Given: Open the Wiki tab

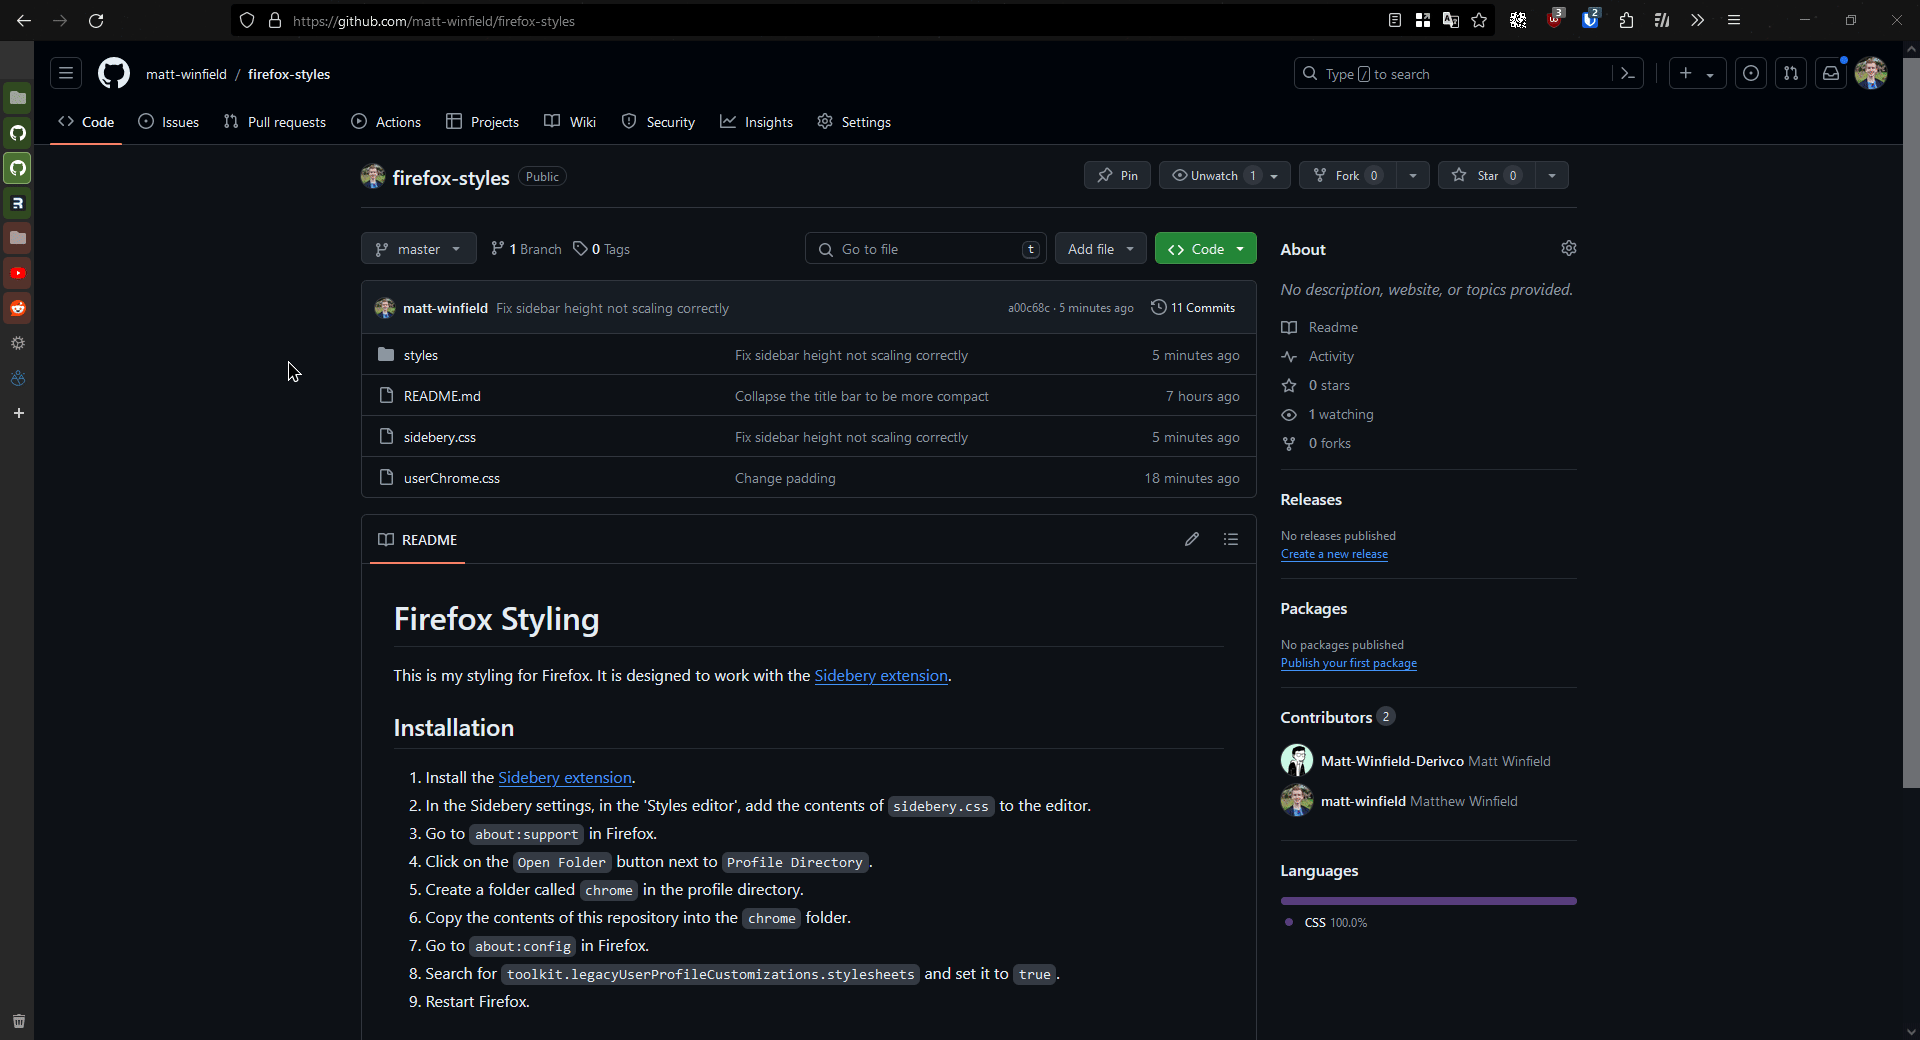Looking at the screenshot, I should point(571,122).
